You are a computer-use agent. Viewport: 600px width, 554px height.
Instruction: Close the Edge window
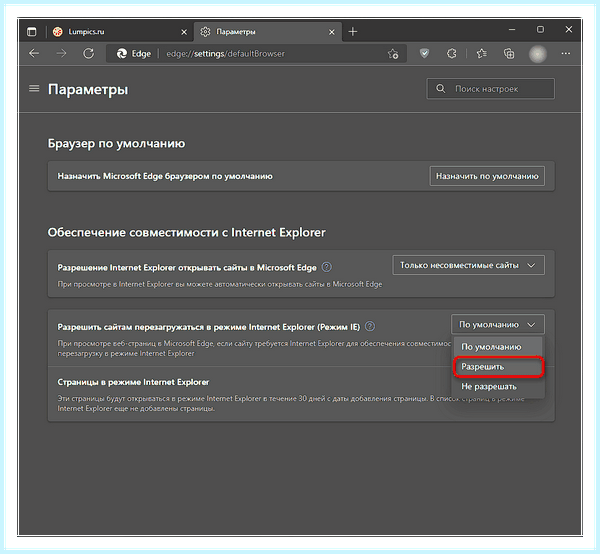click(569, 29)
